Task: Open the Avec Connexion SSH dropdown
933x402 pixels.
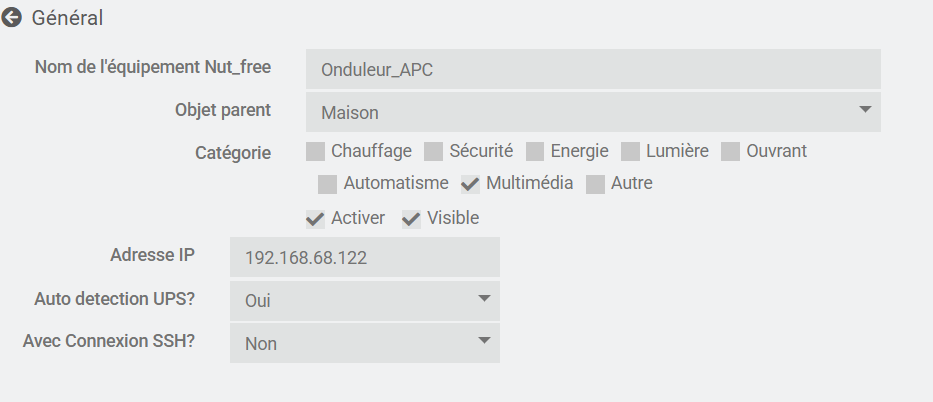Action: point(365,343)
